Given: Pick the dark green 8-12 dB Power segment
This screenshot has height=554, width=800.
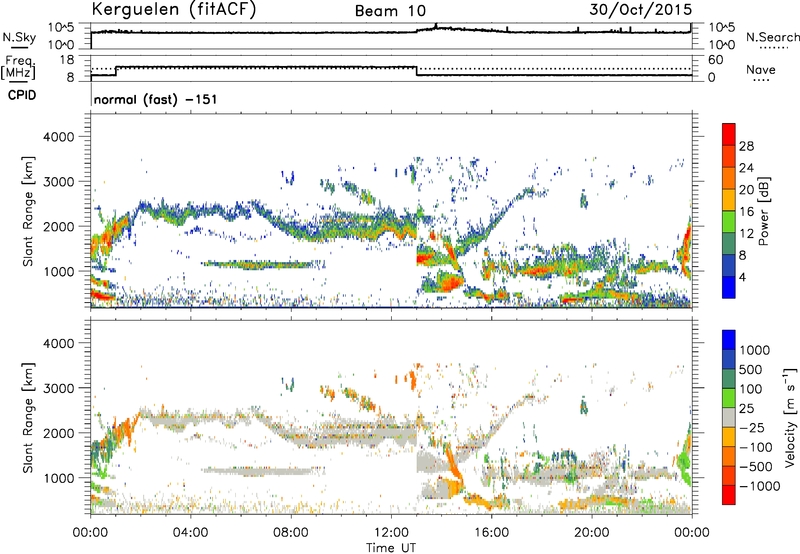Looking at the screenshot, I should point(729,244).
